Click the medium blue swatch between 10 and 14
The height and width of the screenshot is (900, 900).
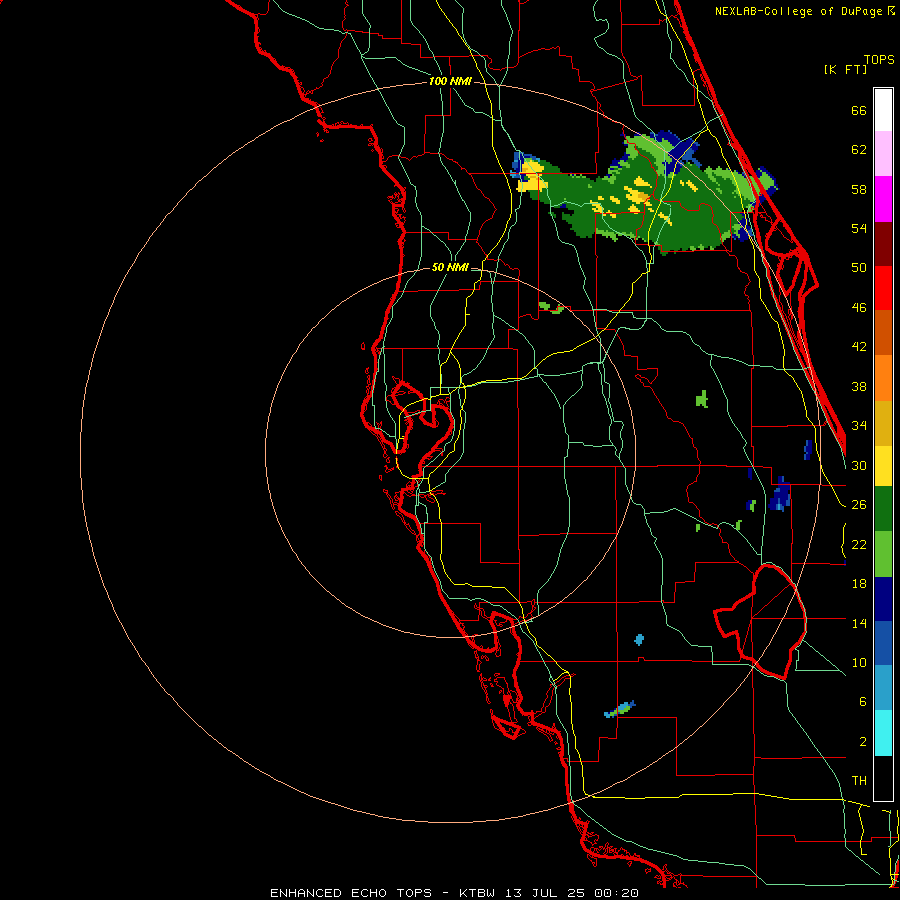pyautogui.click(x=883, y=643)
